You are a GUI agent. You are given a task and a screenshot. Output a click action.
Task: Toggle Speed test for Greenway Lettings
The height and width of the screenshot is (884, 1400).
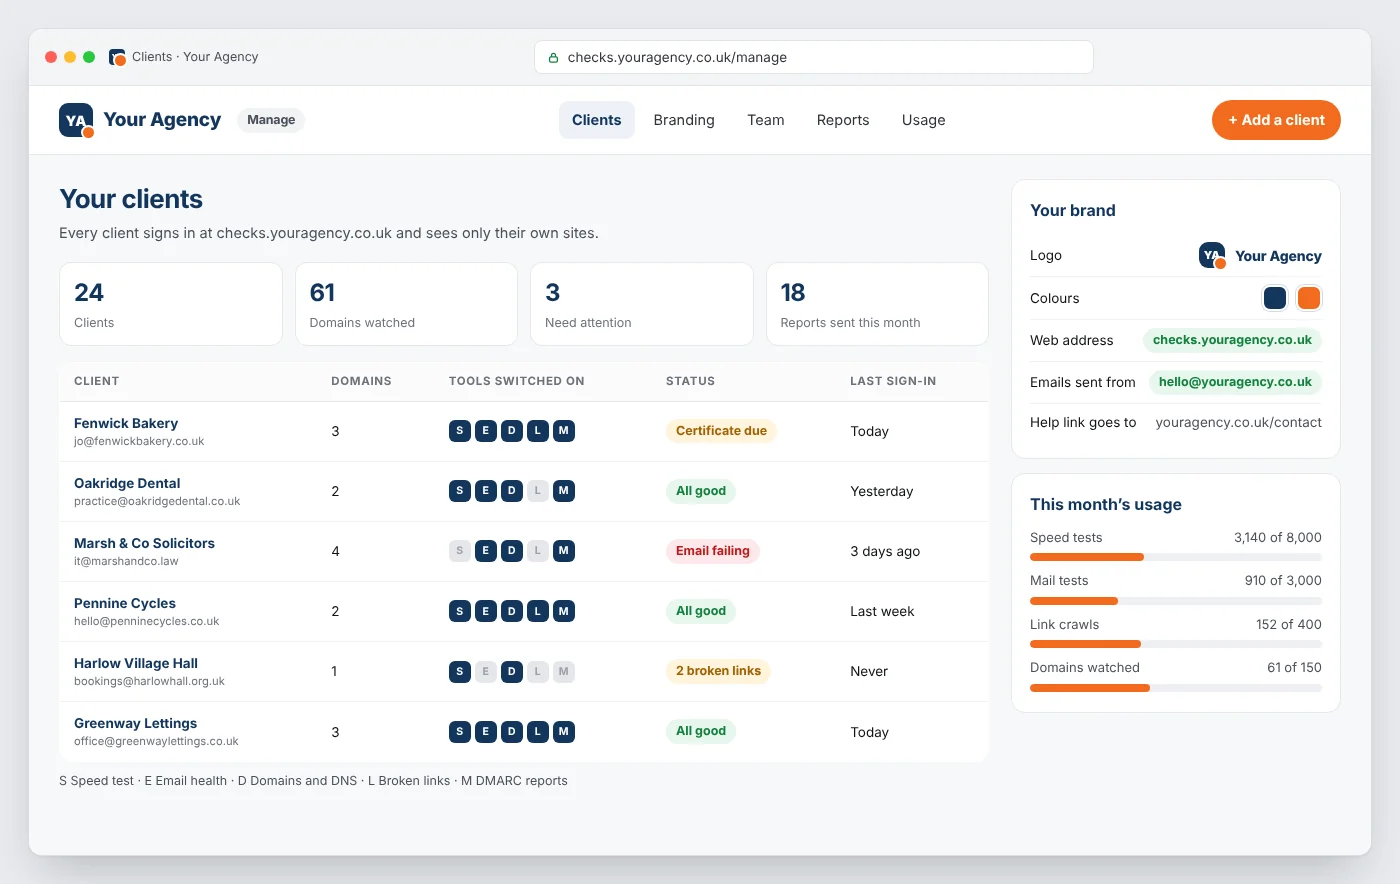coord(460,731)
